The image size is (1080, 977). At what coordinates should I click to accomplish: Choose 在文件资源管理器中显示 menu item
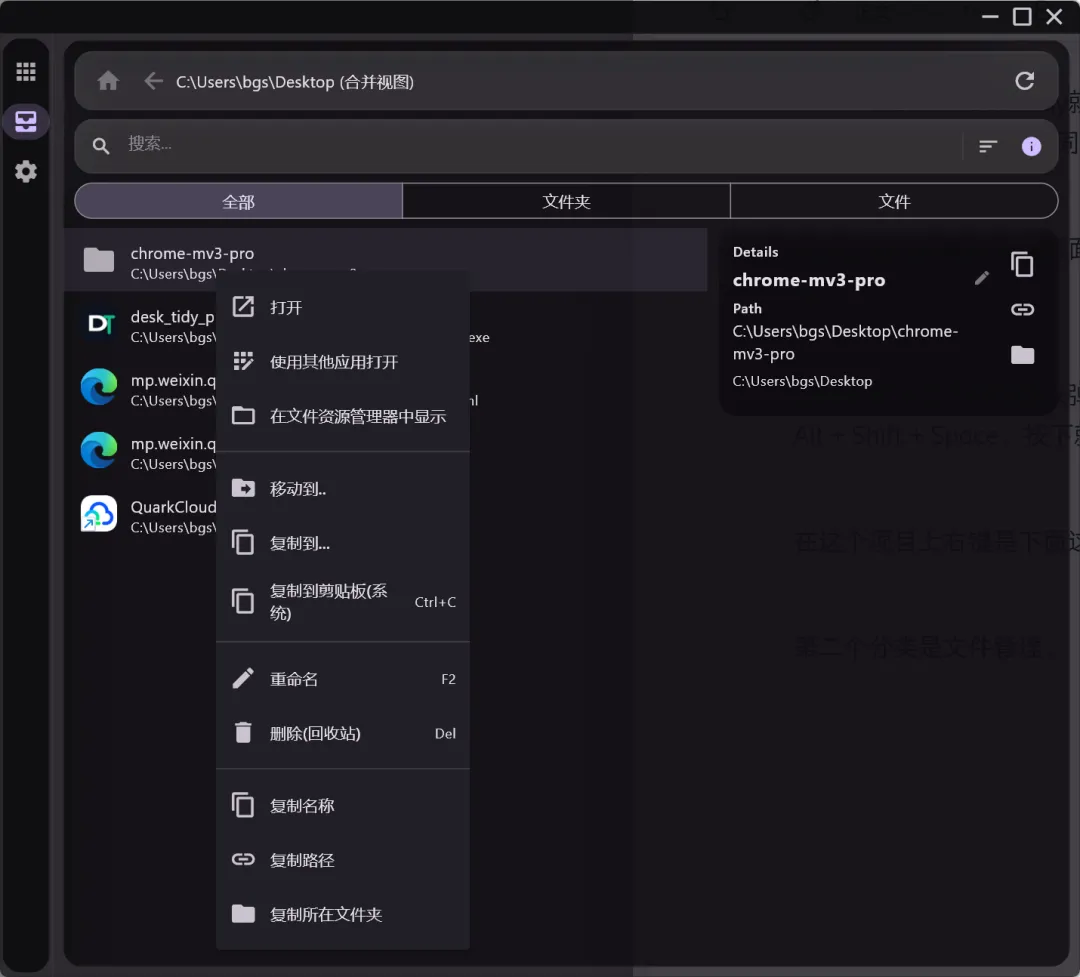point(343,416)
